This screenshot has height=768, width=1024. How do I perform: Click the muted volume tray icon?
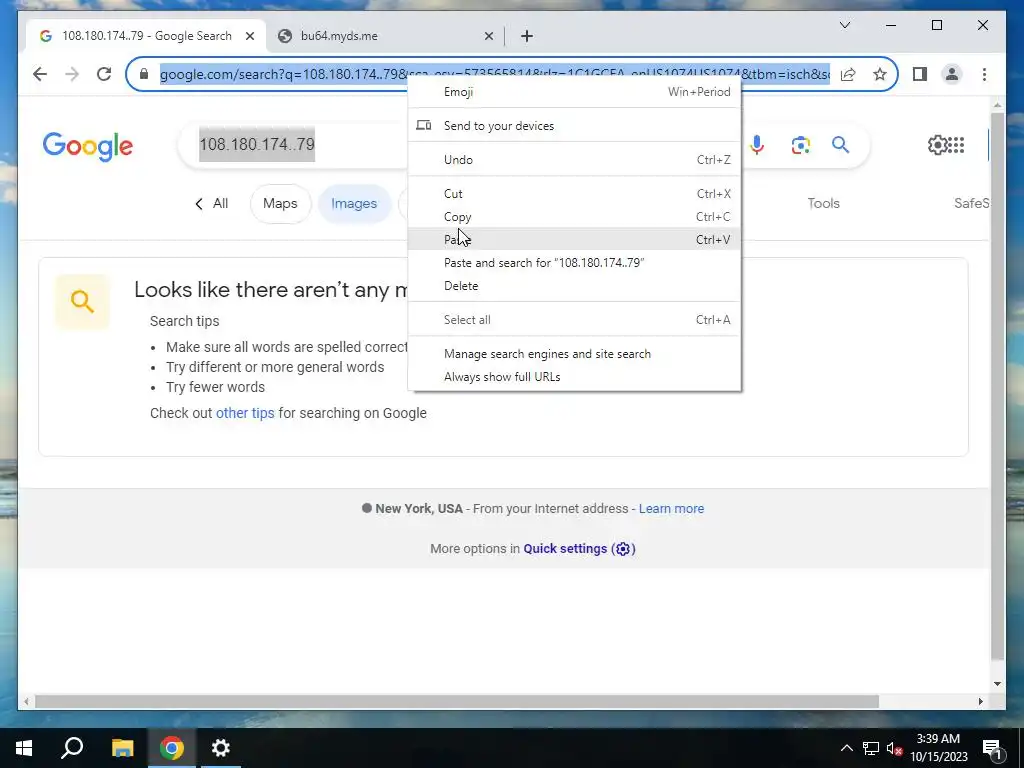point(894,748)
